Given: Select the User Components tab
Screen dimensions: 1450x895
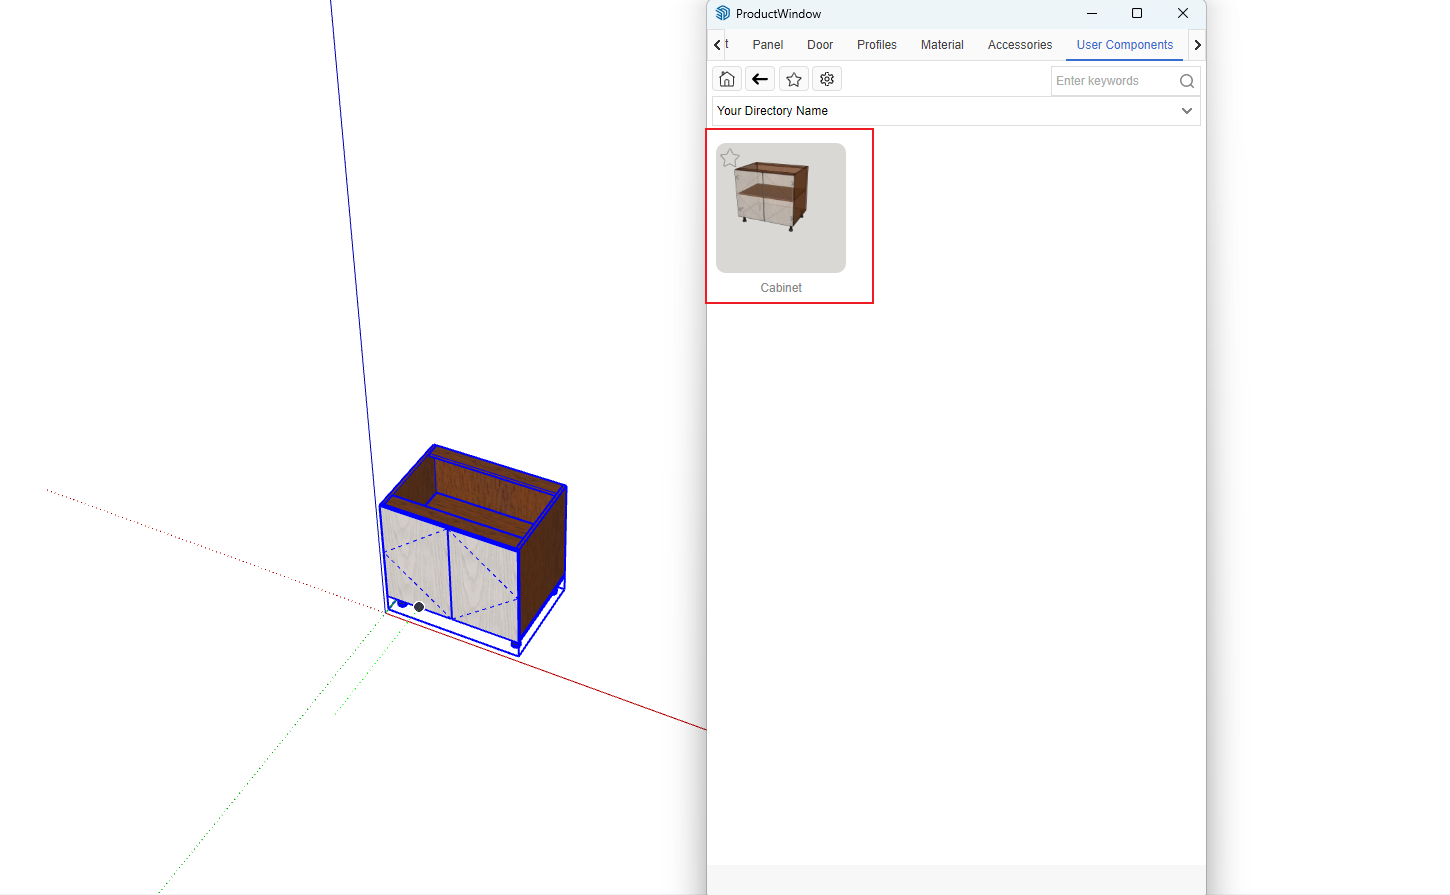Looking at the screenshot, I should tap(1124, 45).
